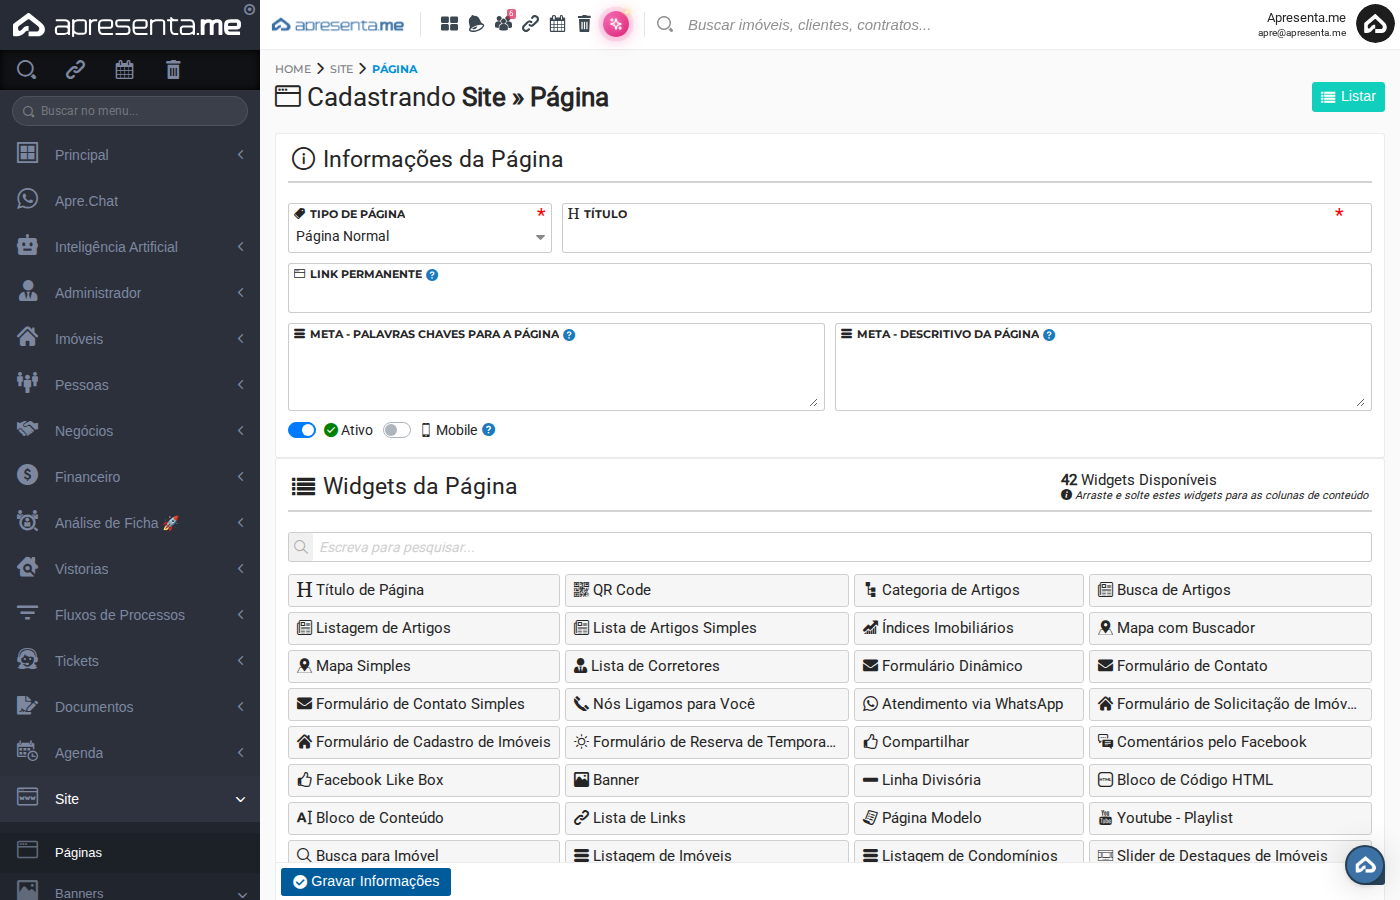Viewport: 1400px width, 900px height.
Task: Click Gravar Informações button
Action: click(x=366, y=881)
